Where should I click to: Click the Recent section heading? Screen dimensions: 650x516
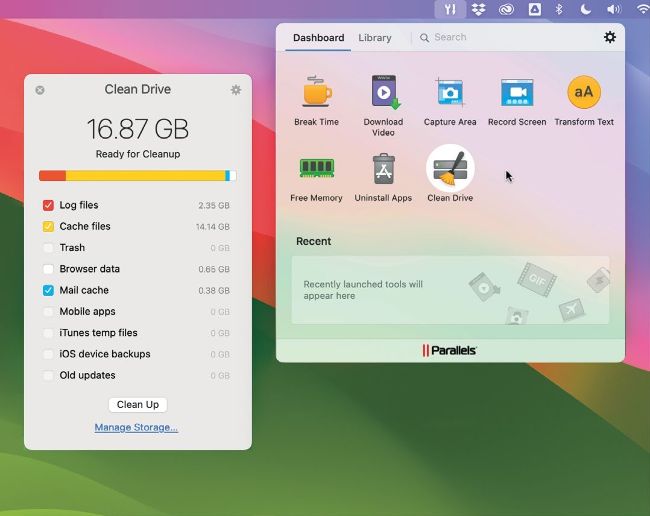[313, 241]
